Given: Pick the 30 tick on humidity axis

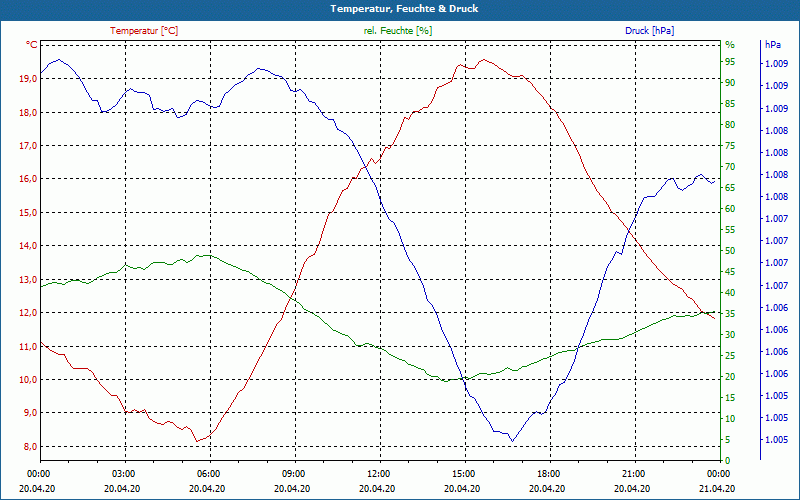Looking at the screenshot, I should click(x=730, y=335).
